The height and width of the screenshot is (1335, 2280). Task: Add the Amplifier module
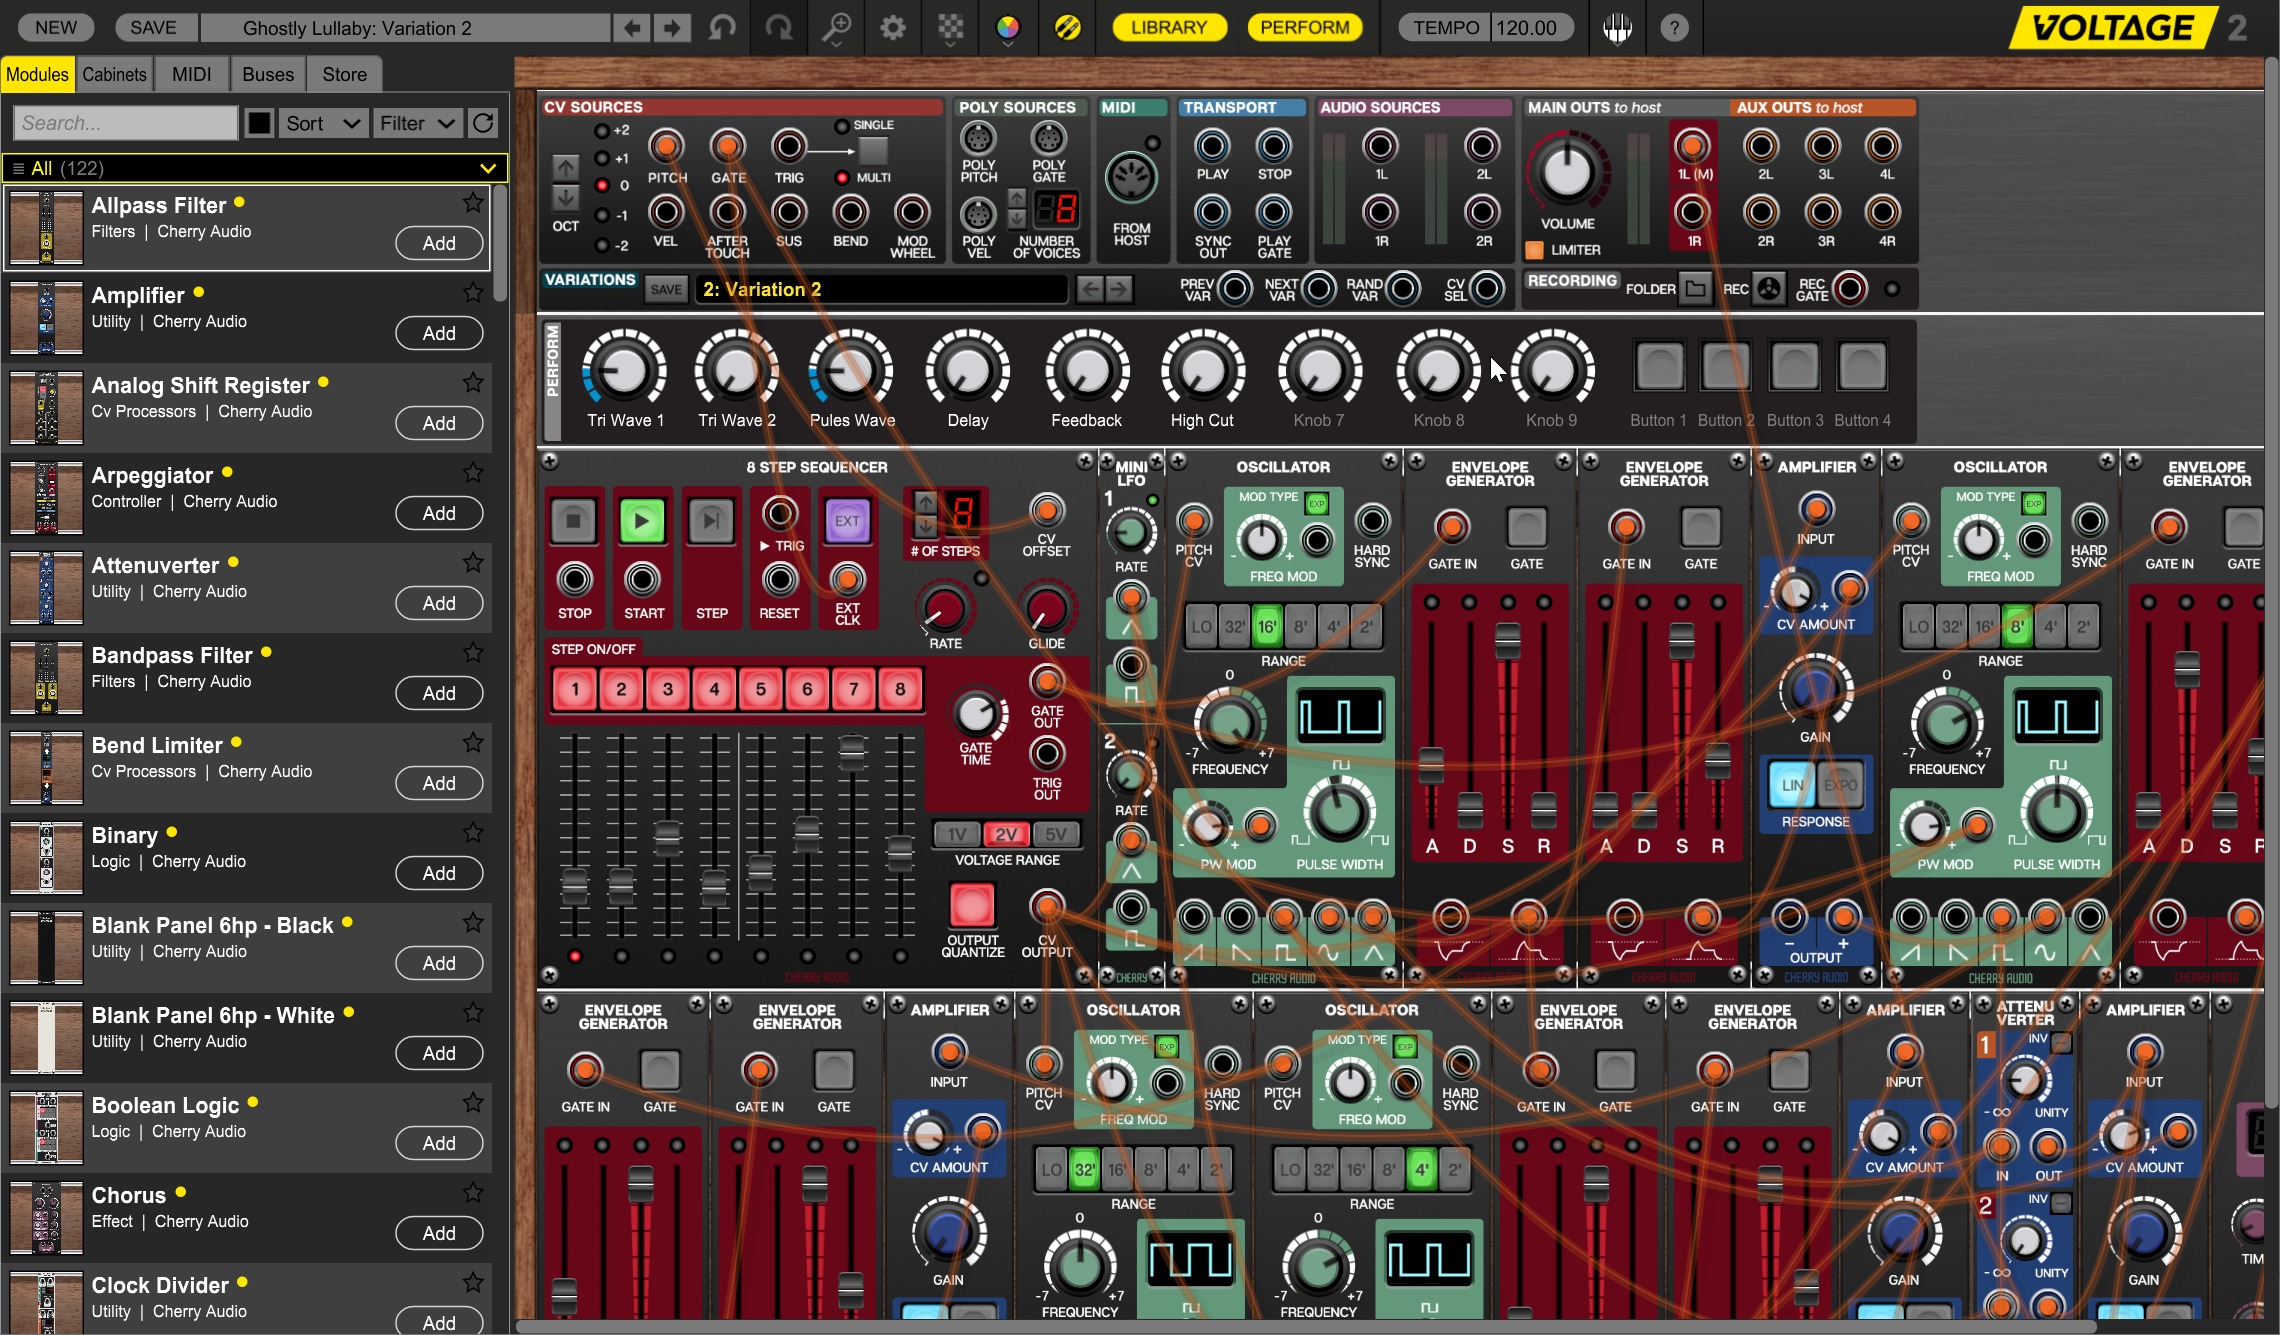tap(439, 333)
